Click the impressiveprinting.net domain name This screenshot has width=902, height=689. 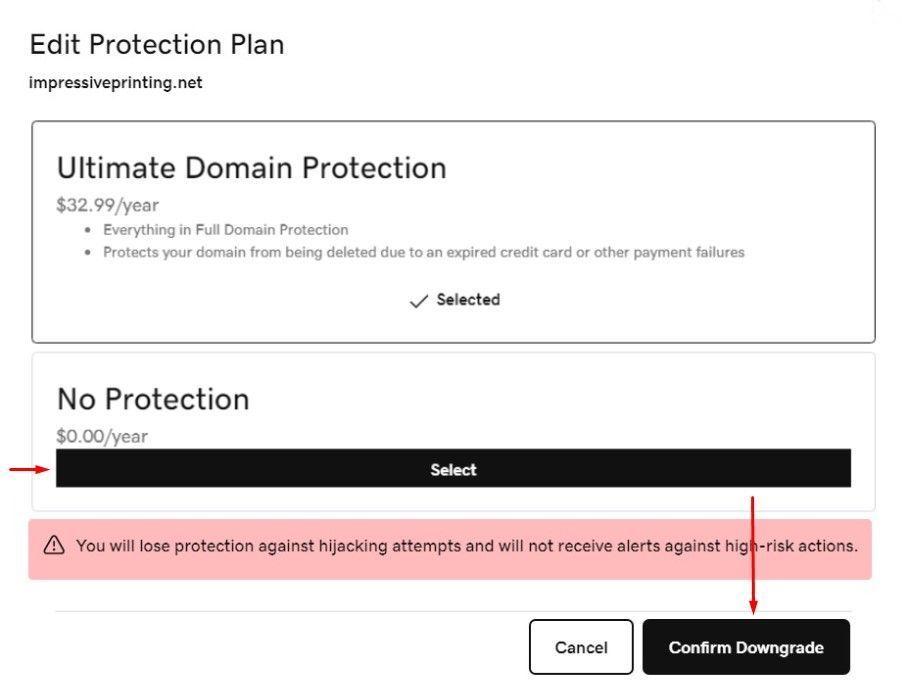pos(116,83)
